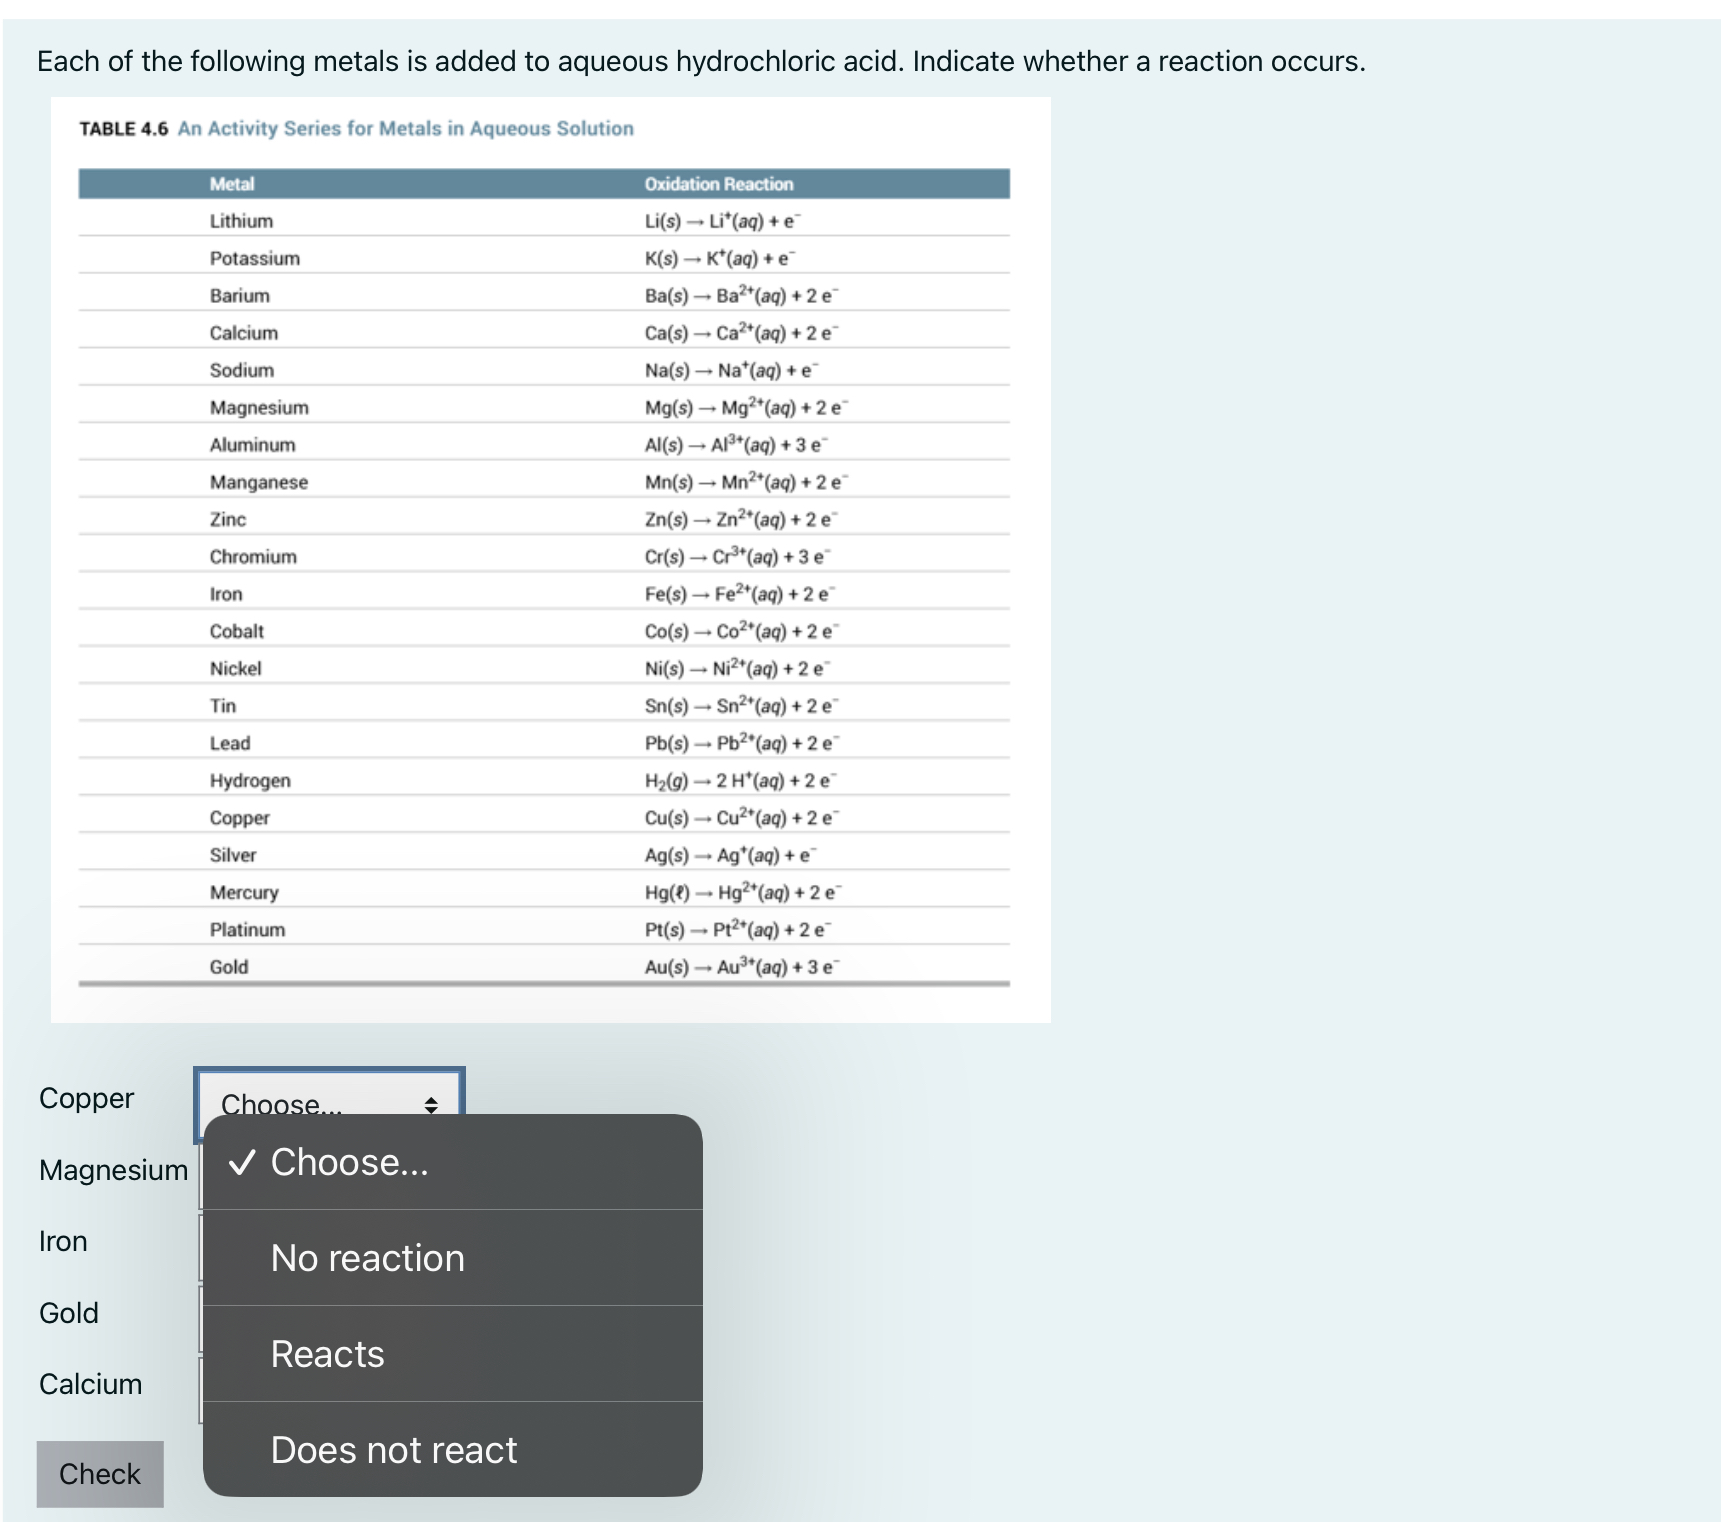The image size is (1721, 1522).
Task: Select the Gold row at table bottom
Action: pyautogui.click(x=229, y=966)
